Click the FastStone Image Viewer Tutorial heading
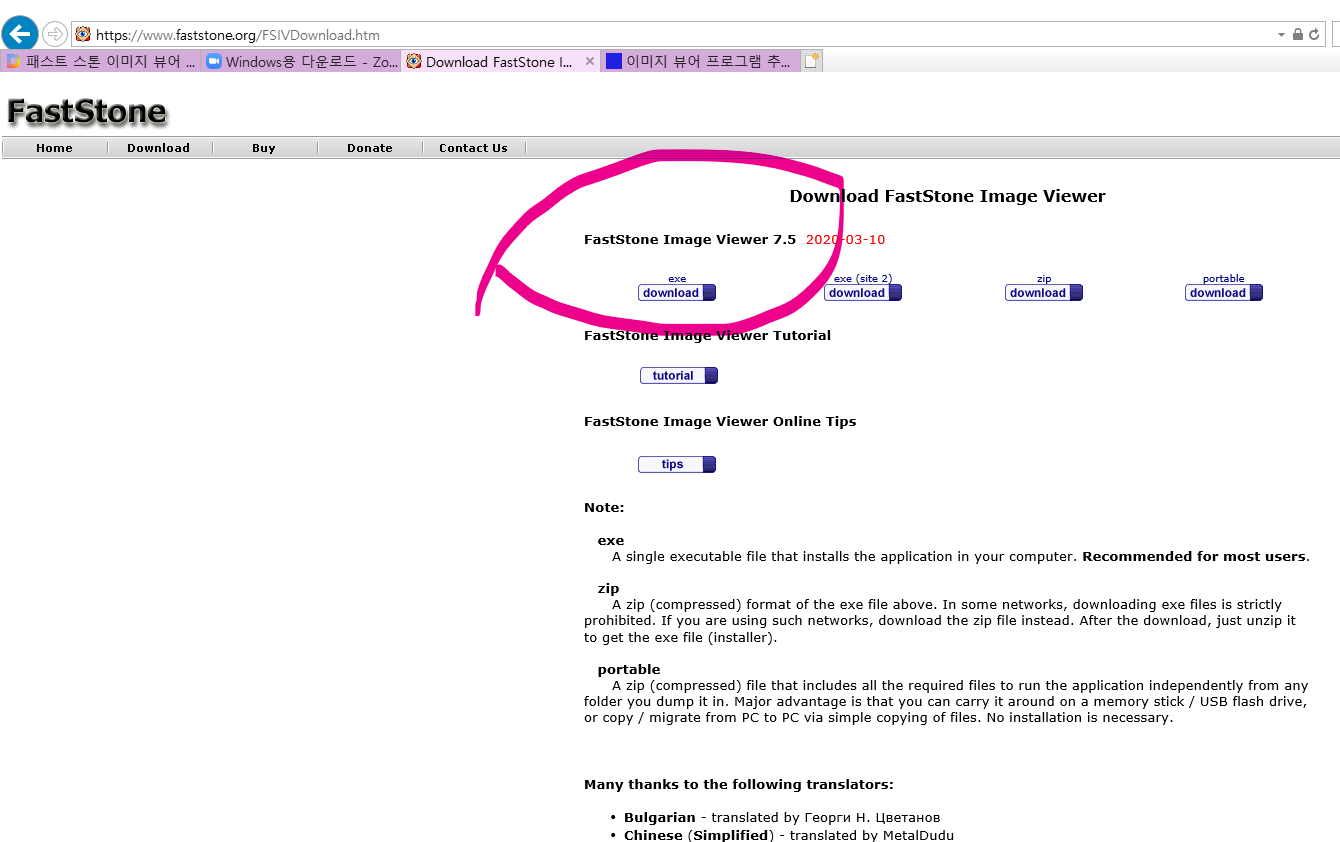Screen dimensions: 1340x842 tap(707, 336)
